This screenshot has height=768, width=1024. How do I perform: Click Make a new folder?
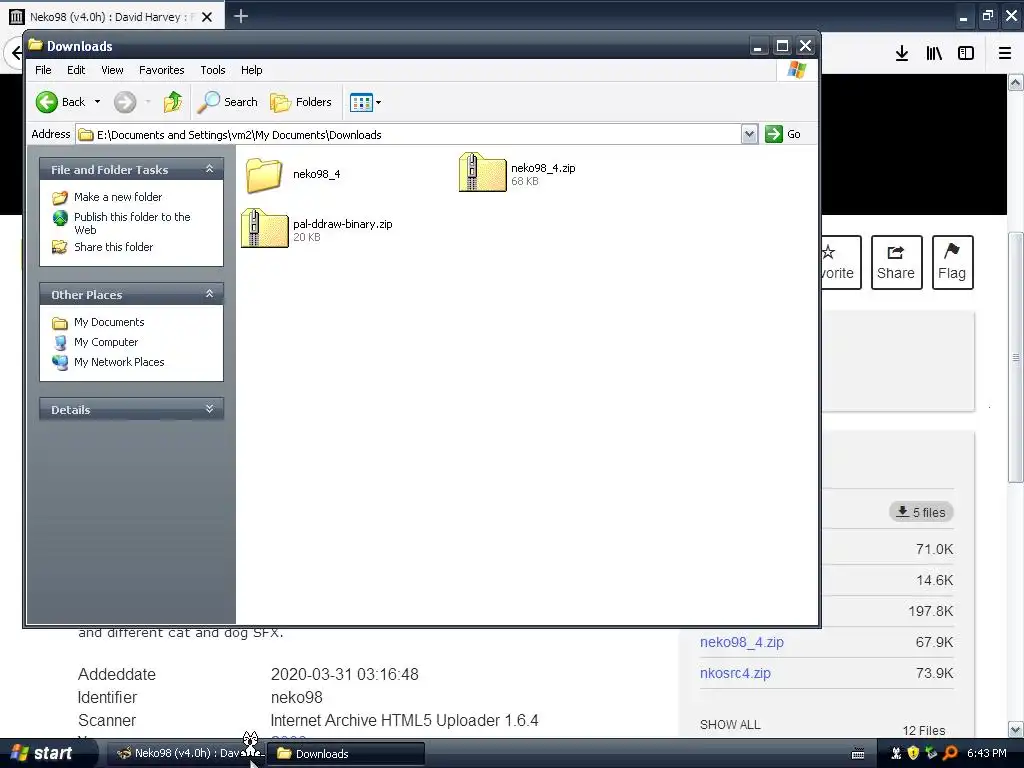point(118,197)
